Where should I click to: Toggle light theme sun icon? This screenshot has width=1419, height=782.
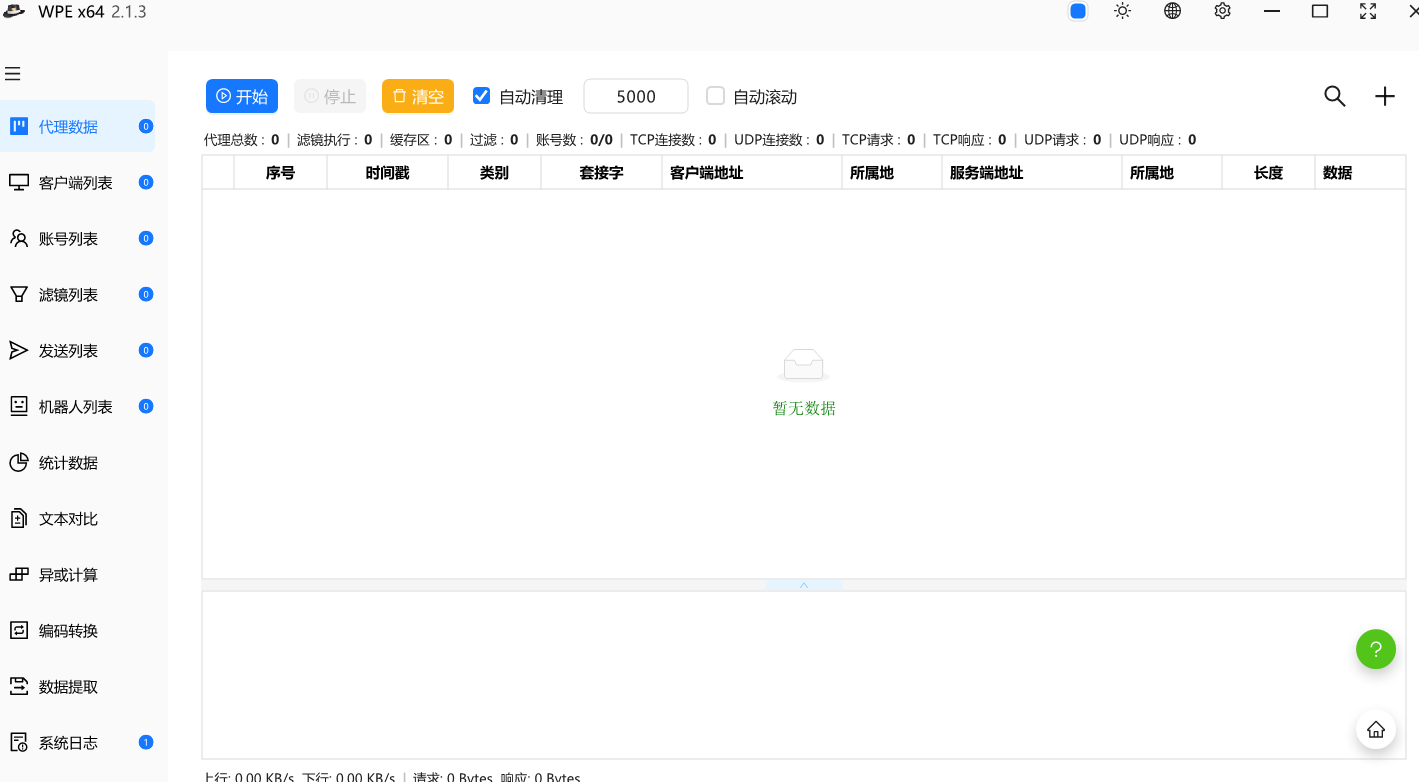coord(1123,11)
